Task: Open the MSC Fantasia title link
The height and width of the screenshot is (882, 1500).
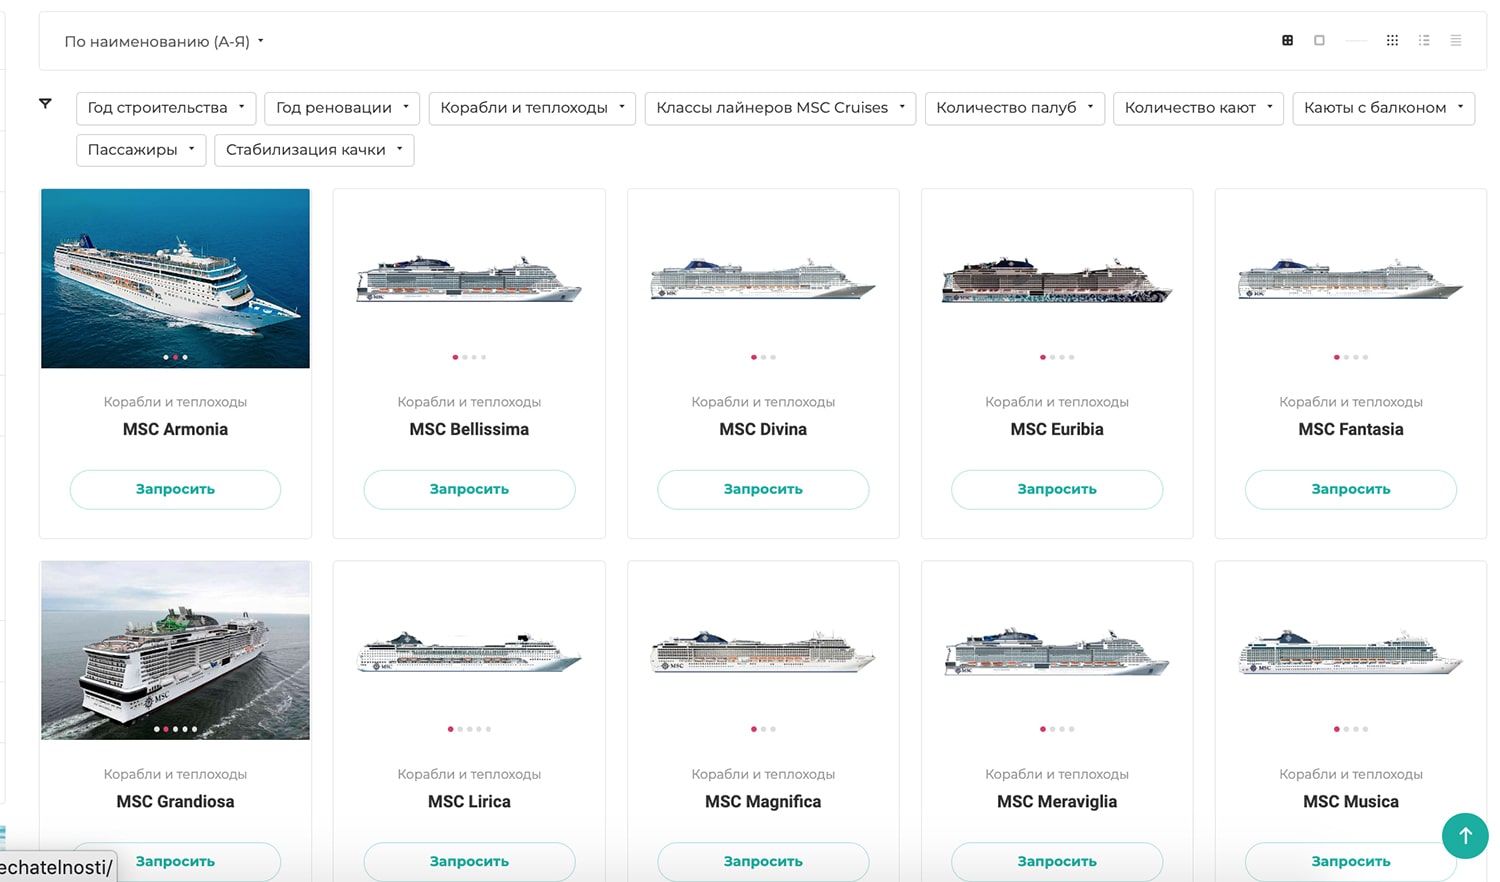Action: pos(1351,429)
